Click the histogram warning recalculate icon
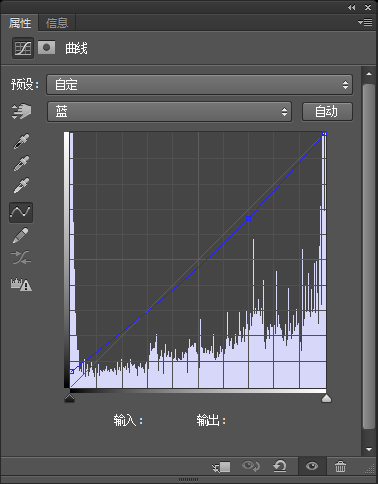This screenshot has width=378, height=484. click(x=21, y=285)
